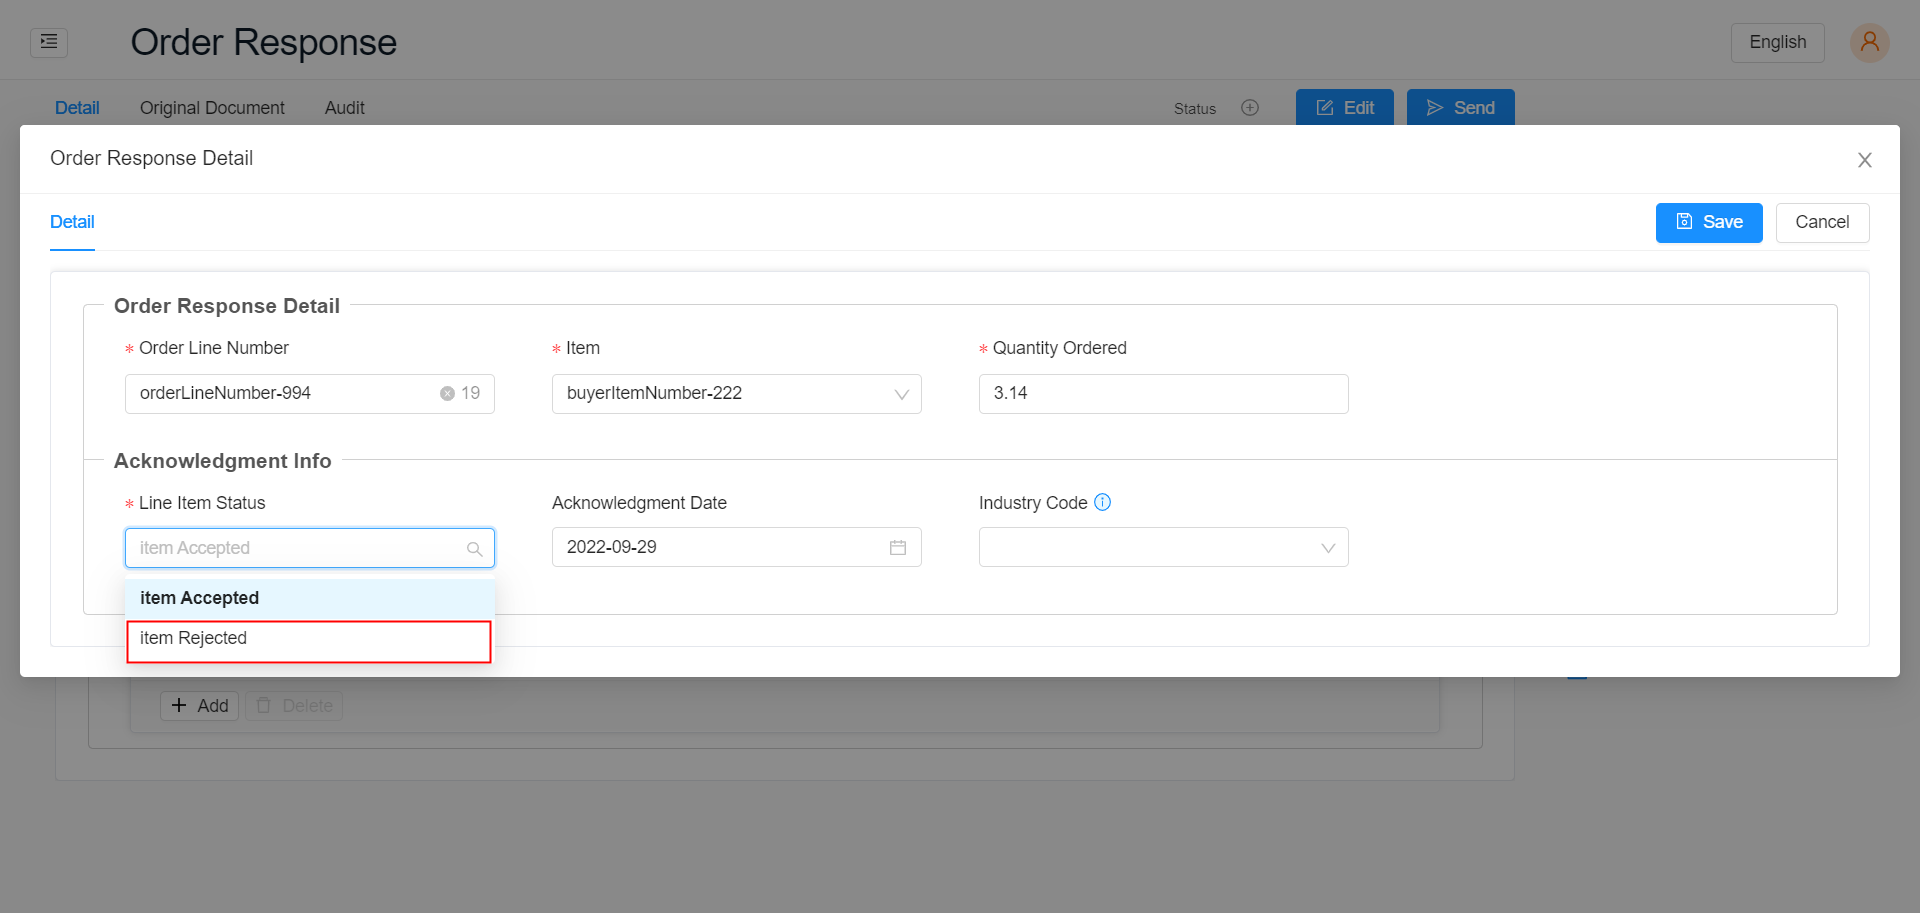Cancel the order response edits
This screenshot has height=913, width=1920.
[x=1822, y=222]
